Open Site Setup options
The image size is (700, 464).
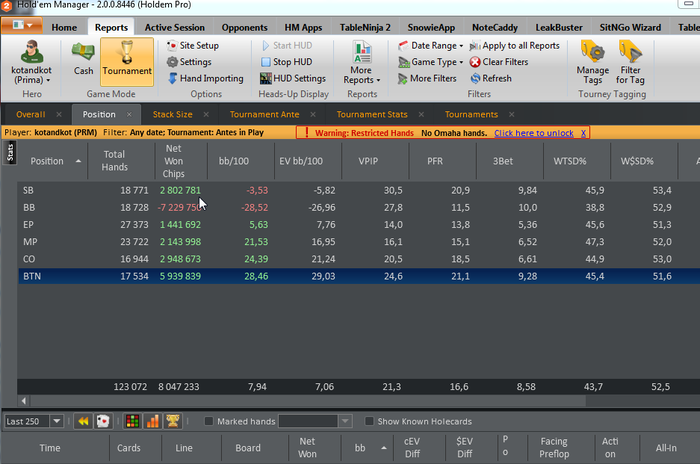(x=193, y=46)
